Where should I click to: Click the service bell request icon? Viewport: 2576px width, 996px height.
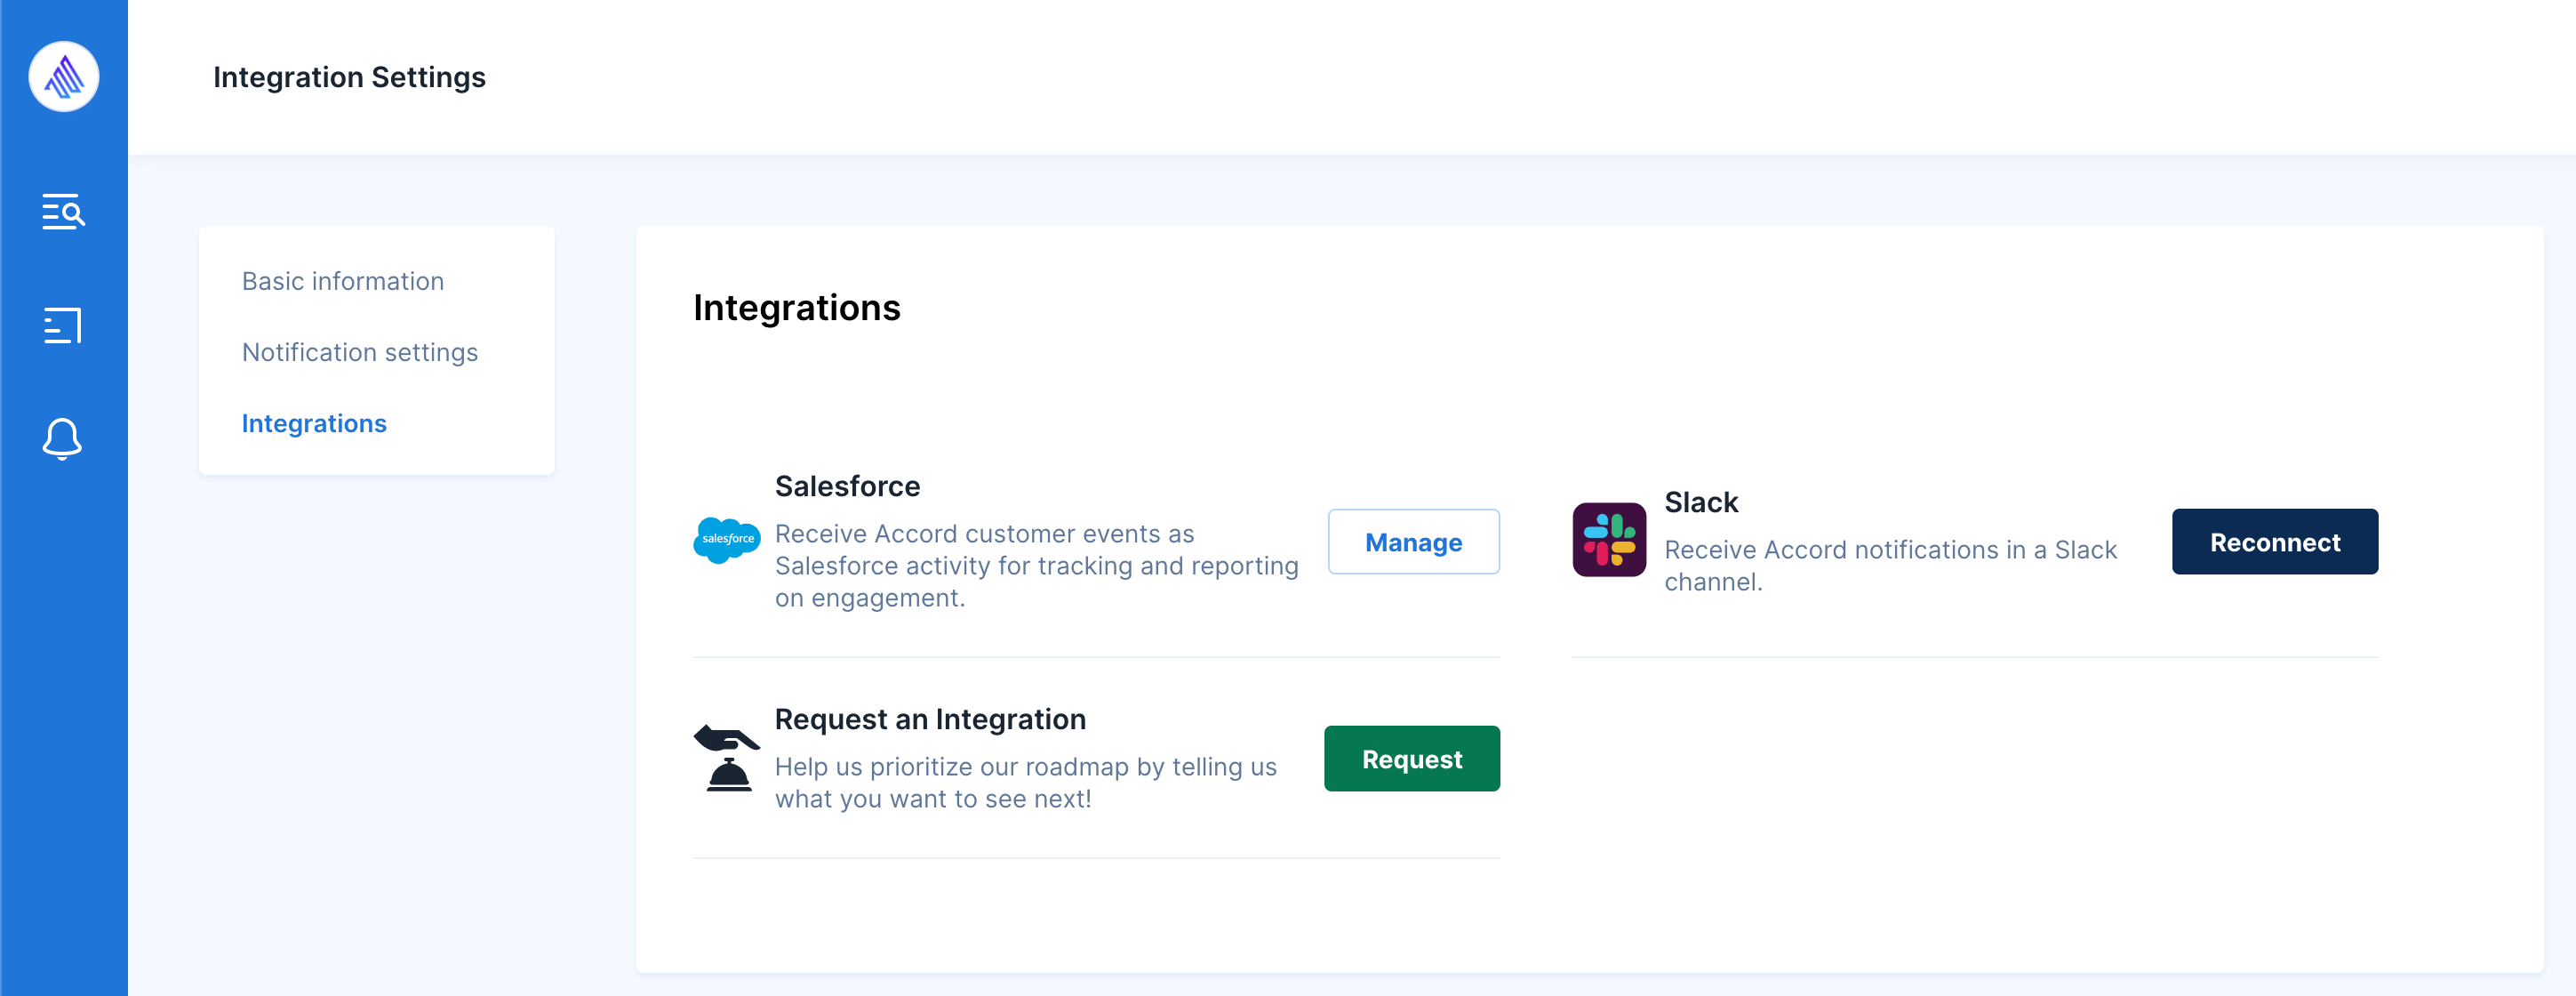click(x=727, y=758)
